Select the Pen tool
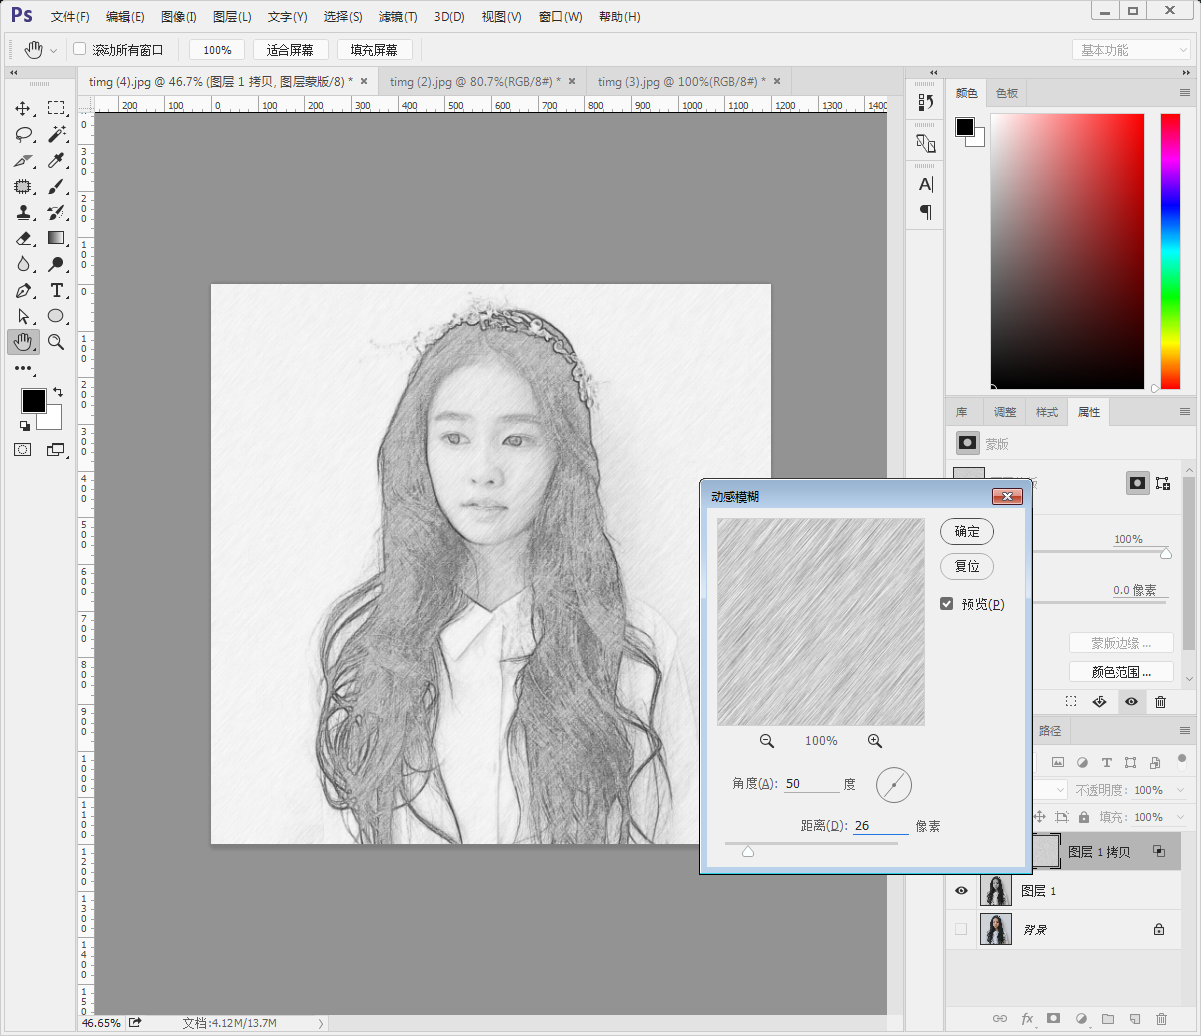This screenshot has width=1201, height=1036. pos(23,290)
